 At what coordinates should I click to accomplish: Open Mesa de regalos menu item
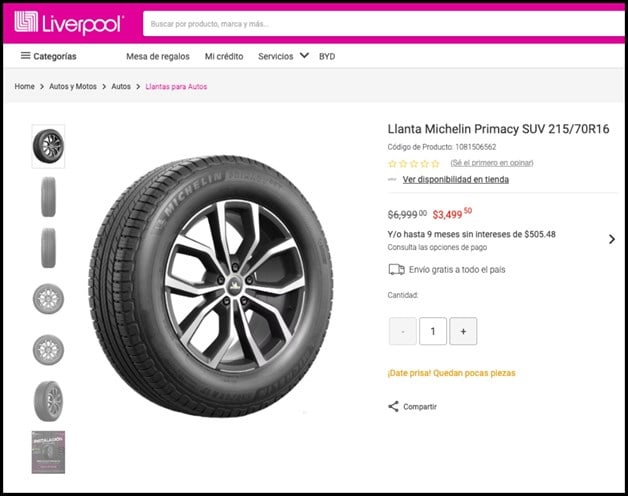[157, 56]
